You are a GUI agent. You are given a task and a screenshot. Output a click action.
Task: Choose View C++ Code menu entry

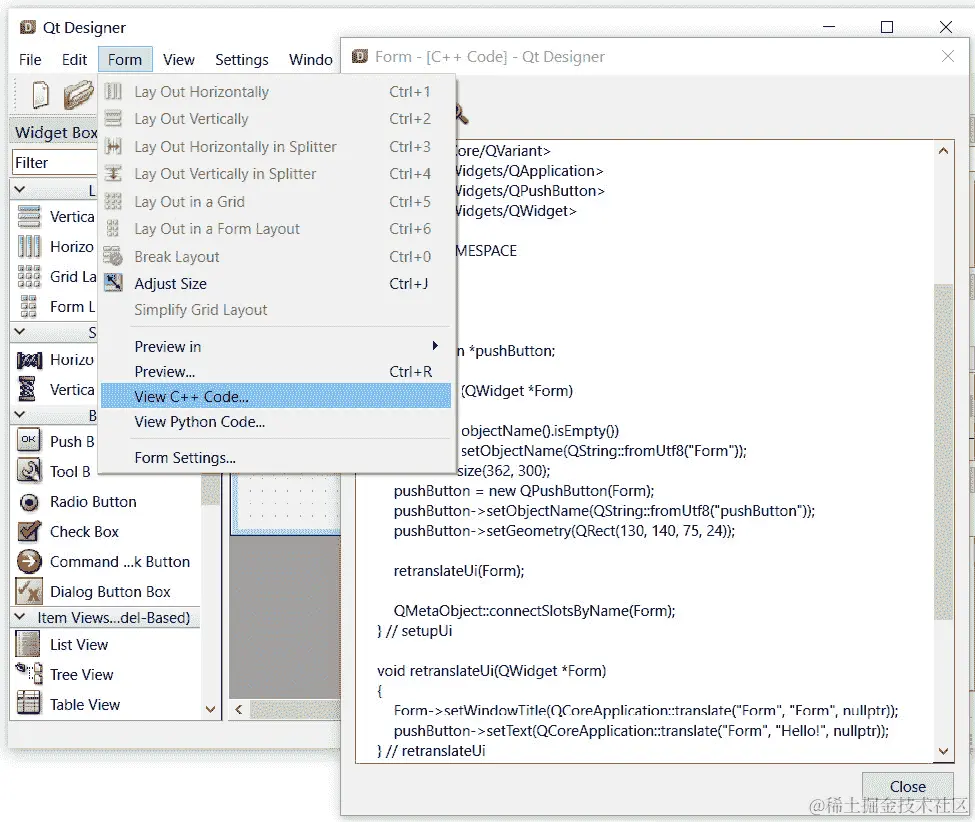coord(275,396)
